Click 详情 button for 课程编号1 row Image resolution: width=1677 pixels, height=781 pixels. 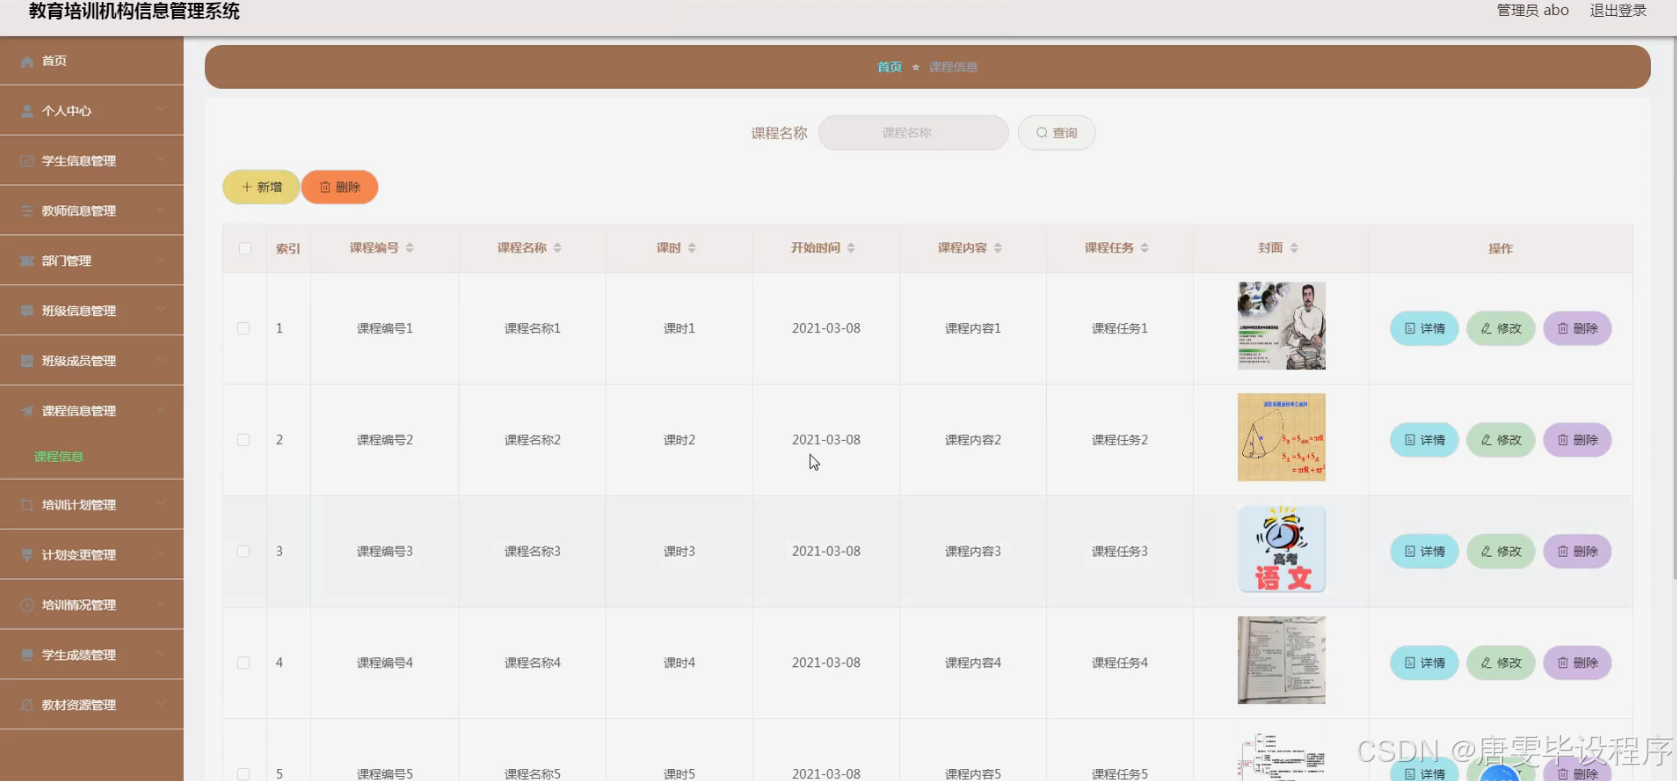1424,328
